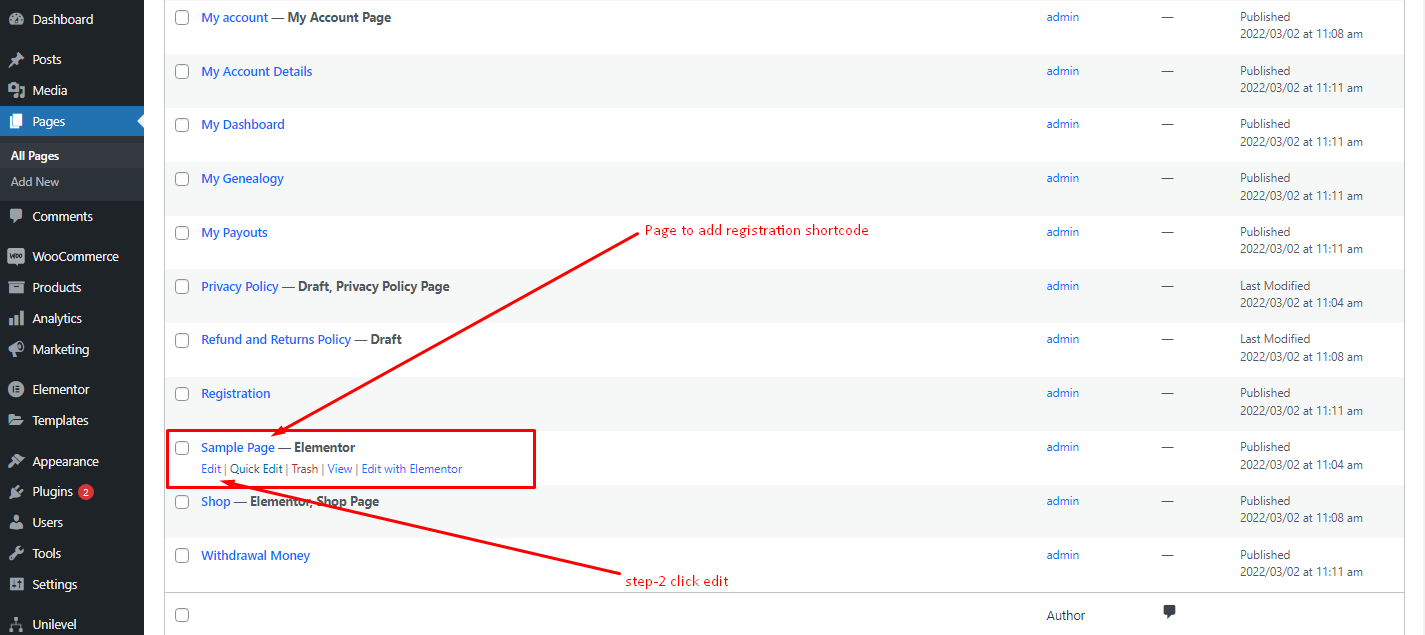
Task: Open the Media library
Action: click(49, 90)
